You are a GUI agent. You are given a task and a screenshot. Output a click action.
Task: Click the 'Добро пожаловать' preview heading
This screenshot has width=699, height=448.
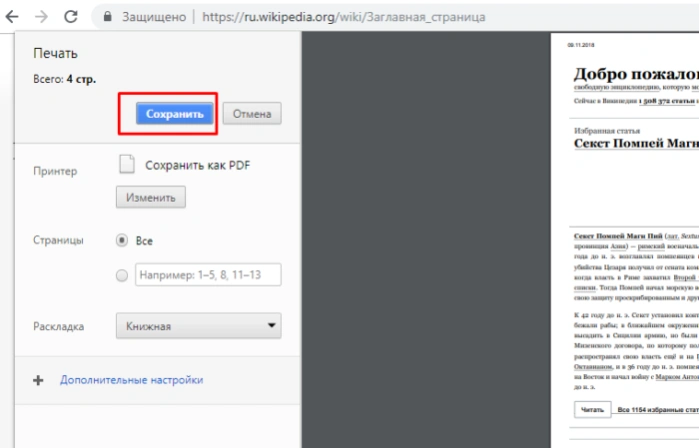point(637,74)
